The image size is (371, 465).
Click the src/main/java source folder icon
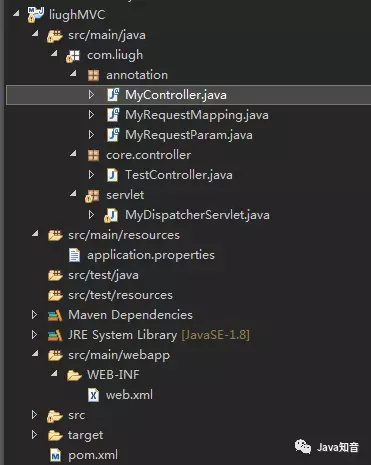(55, 35)
